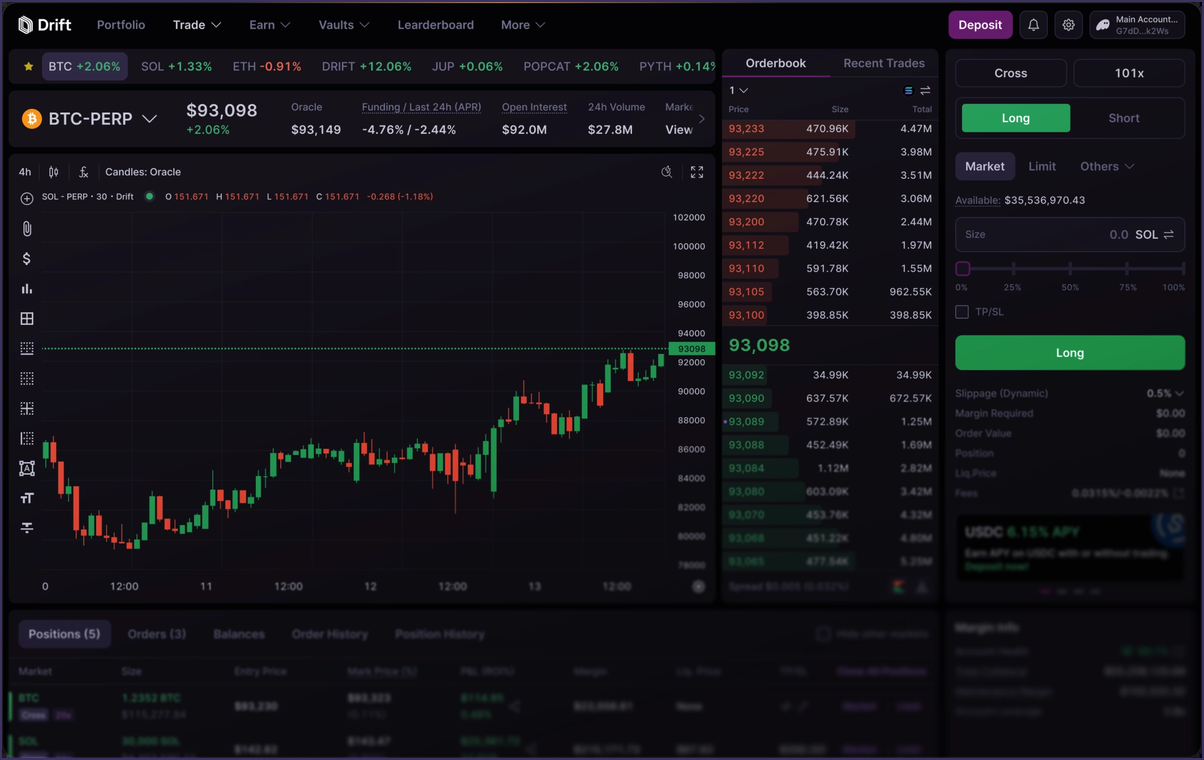
Task: Select the Limit order tab
Action: [x=1042, y=166]
